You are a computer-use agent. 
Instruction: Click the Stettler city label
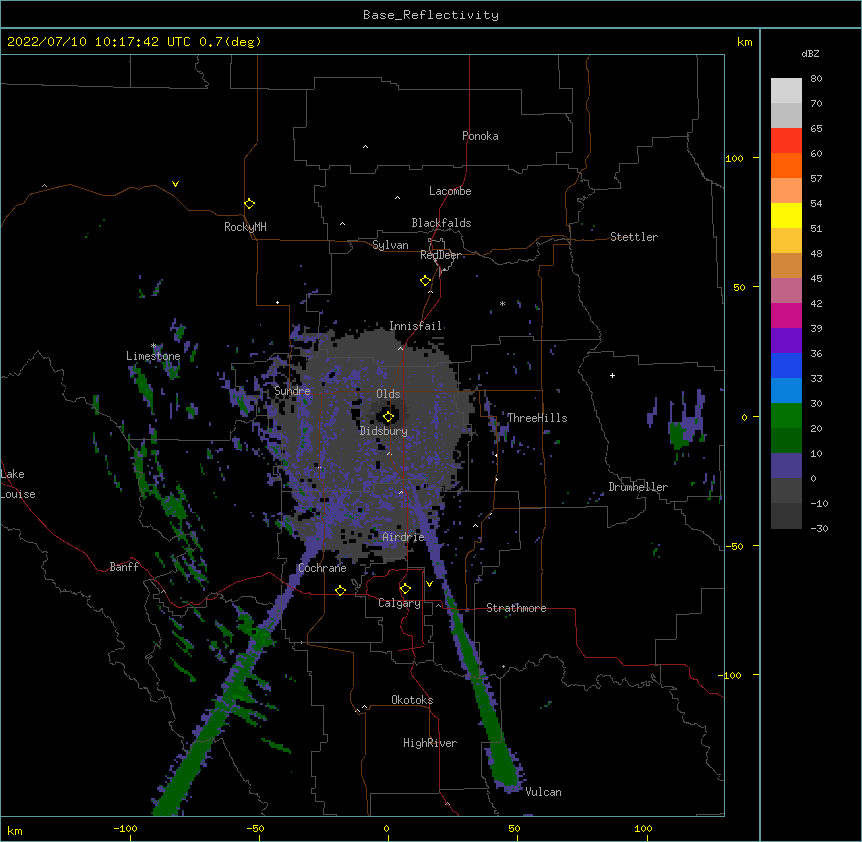coord(633,237)
